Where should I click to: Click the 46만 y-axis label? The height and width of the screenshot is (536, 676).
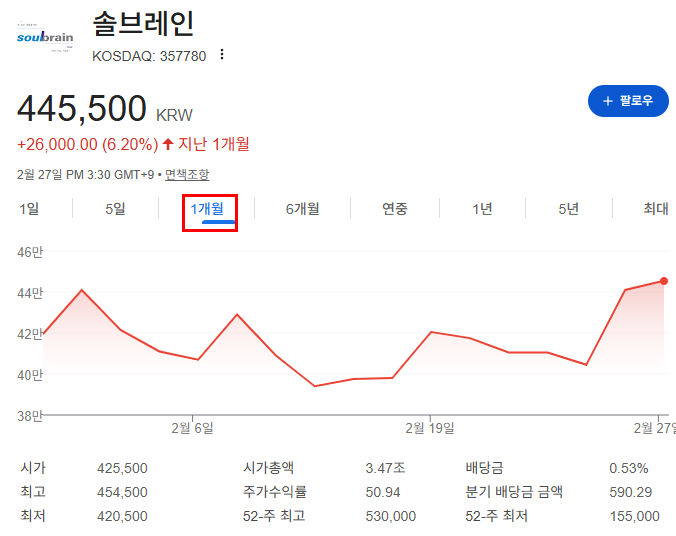click(x=30, y=252)
